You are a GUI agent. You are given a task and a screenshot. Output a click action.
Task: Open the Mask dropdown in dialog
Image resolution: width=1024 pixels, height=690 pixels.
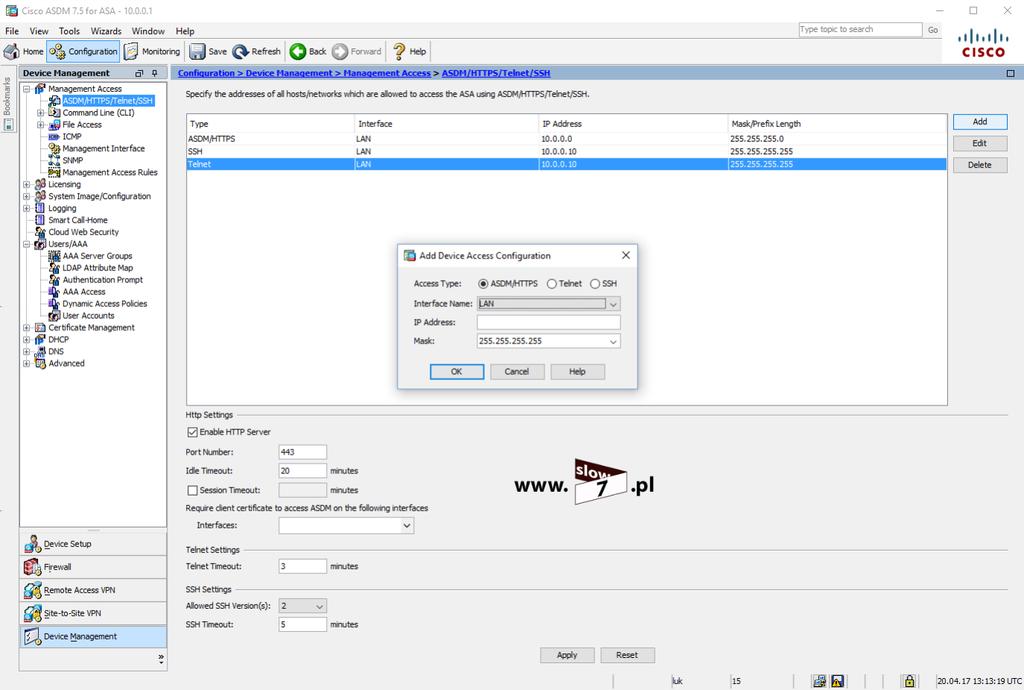pyautogui.click(x=613, y=341)
